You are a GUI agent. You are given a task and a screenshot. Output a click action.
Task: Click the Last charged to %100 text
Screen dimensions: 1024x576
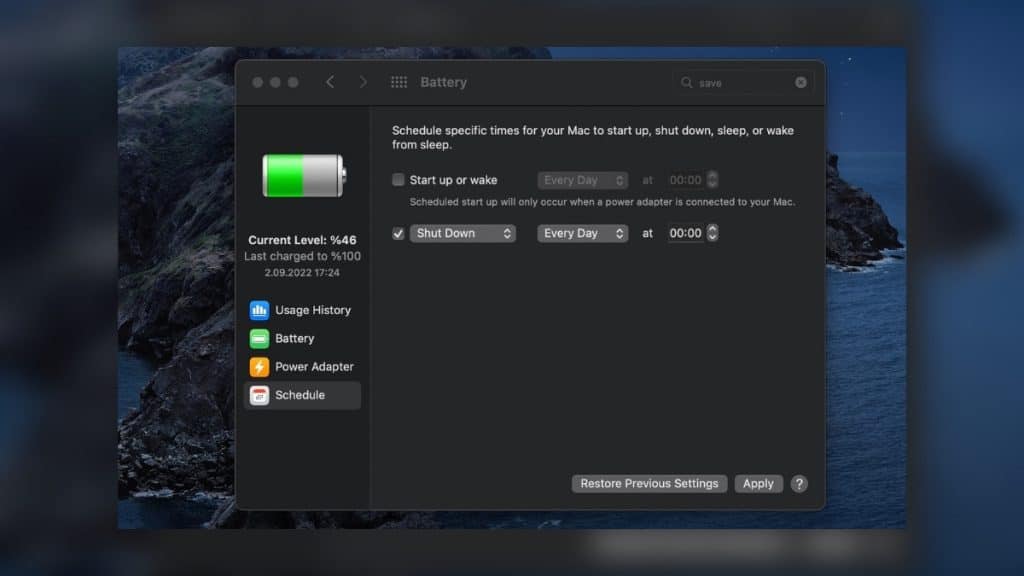coord(302,256)
